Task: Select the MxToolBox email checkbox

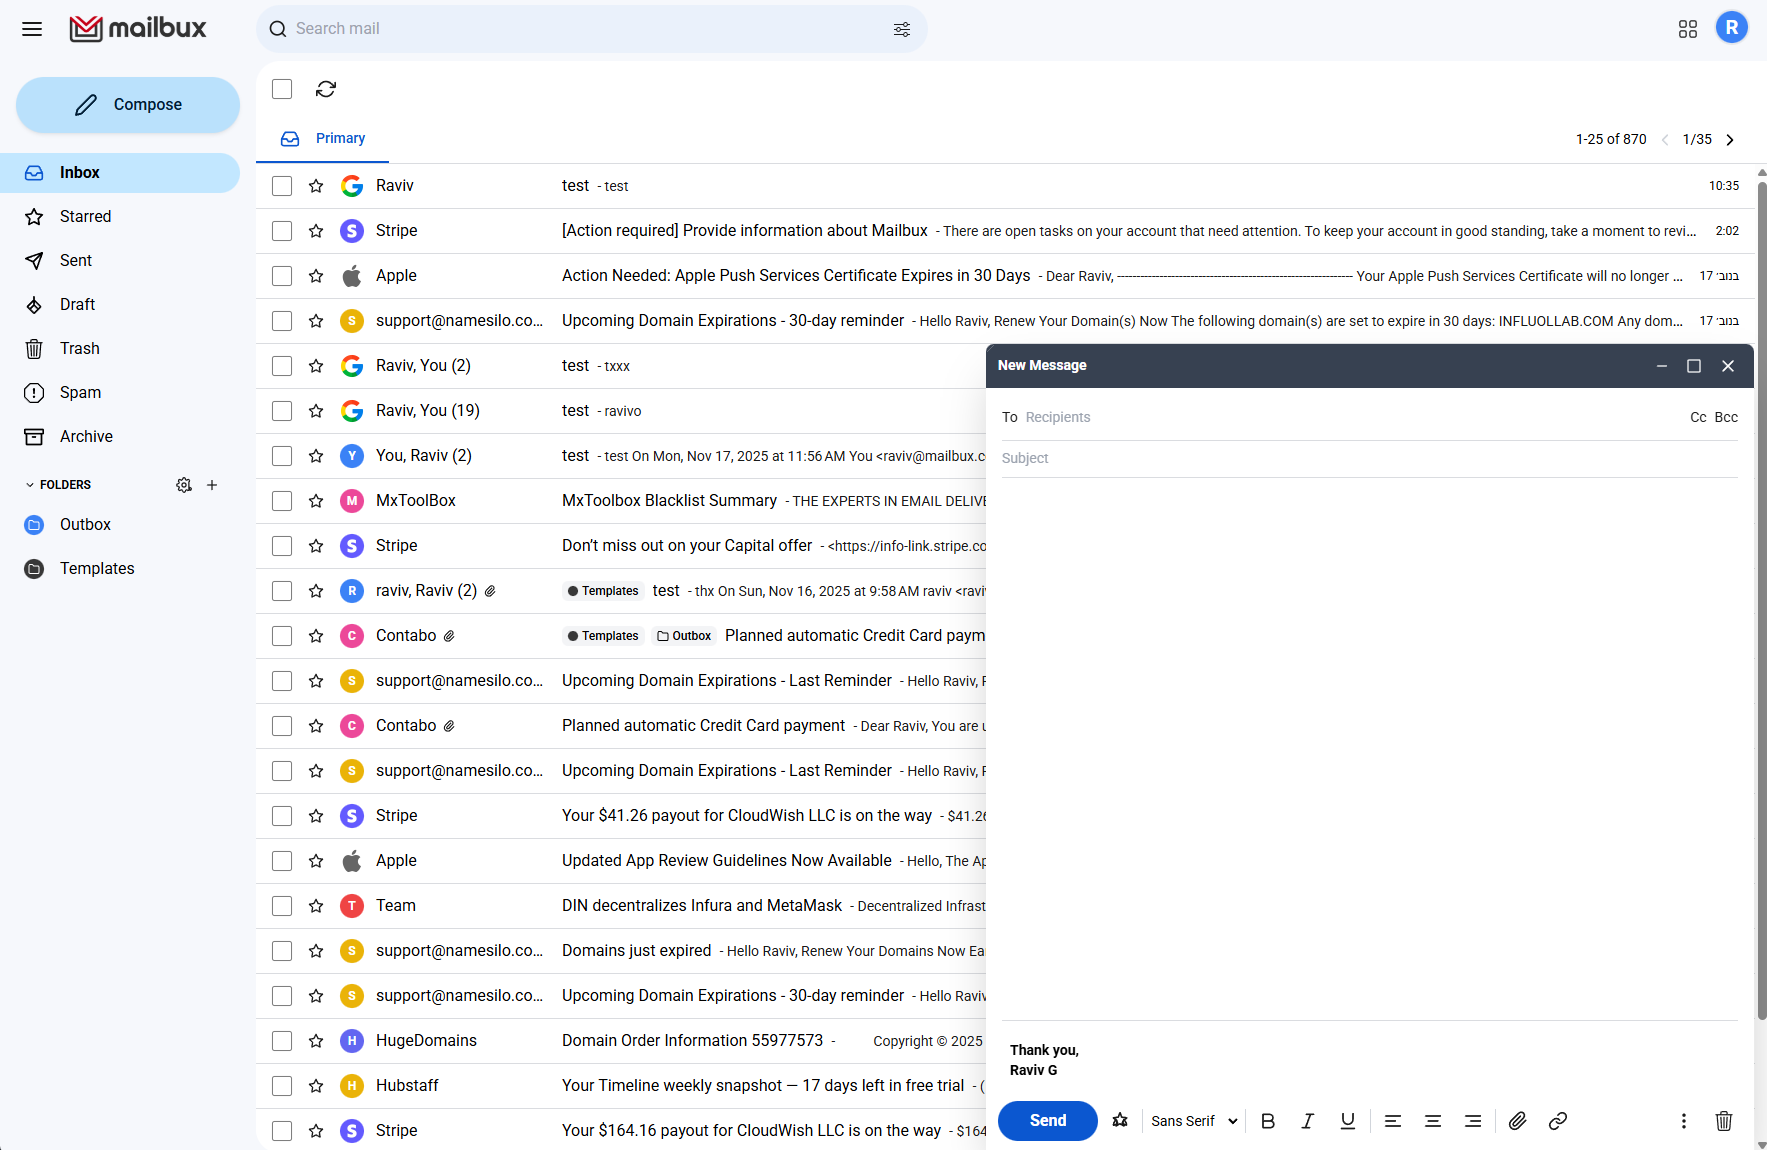Action: (282, 501)
